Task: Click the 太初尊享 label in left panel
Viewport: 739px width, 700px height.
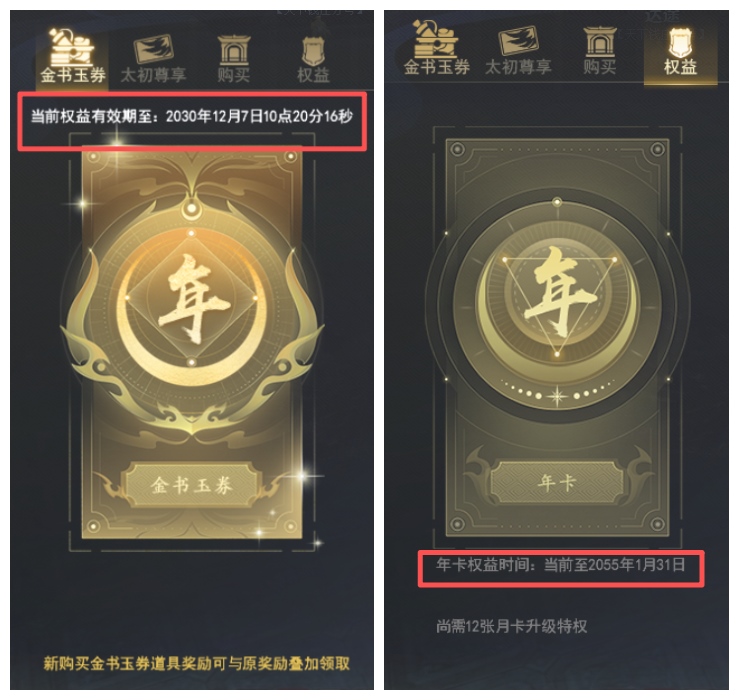Action: click(x=154, y=74)
